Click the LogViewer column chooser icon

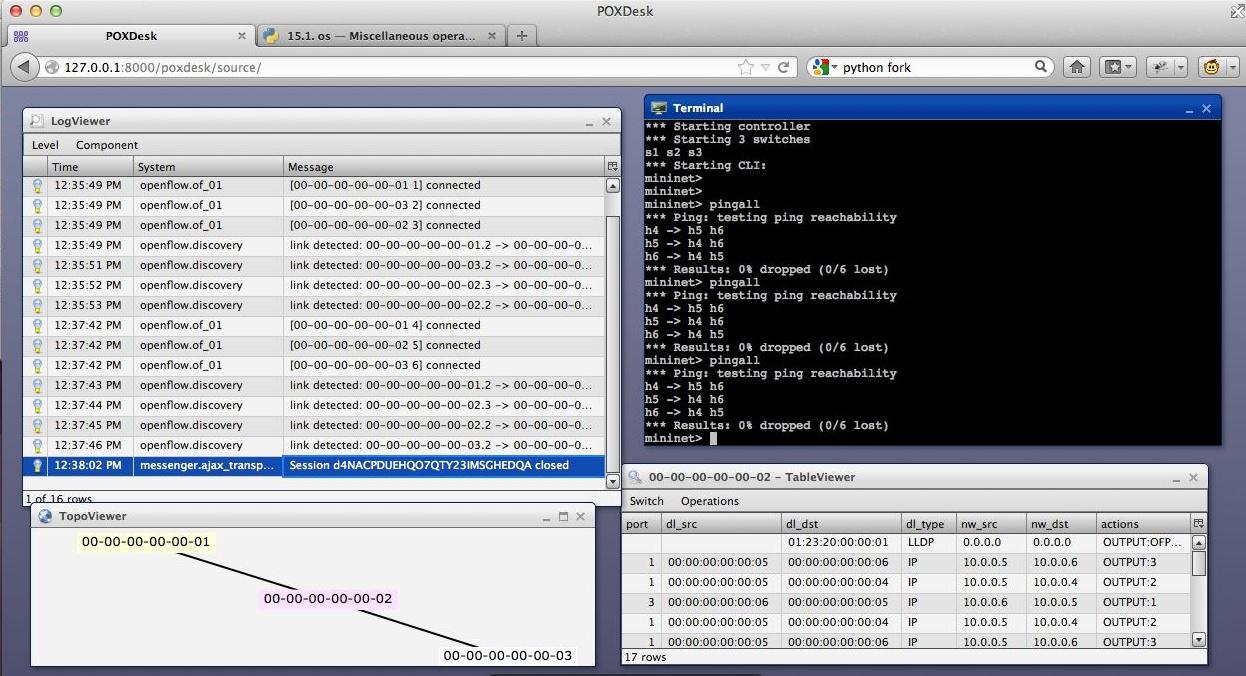(x=612, y=166)
